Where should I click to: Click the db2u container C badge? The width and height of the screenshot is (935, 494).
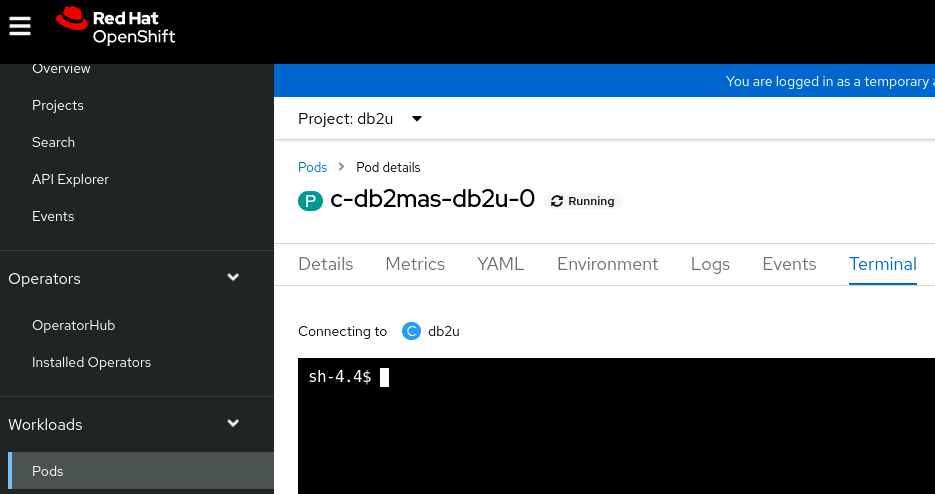(411, 331)
